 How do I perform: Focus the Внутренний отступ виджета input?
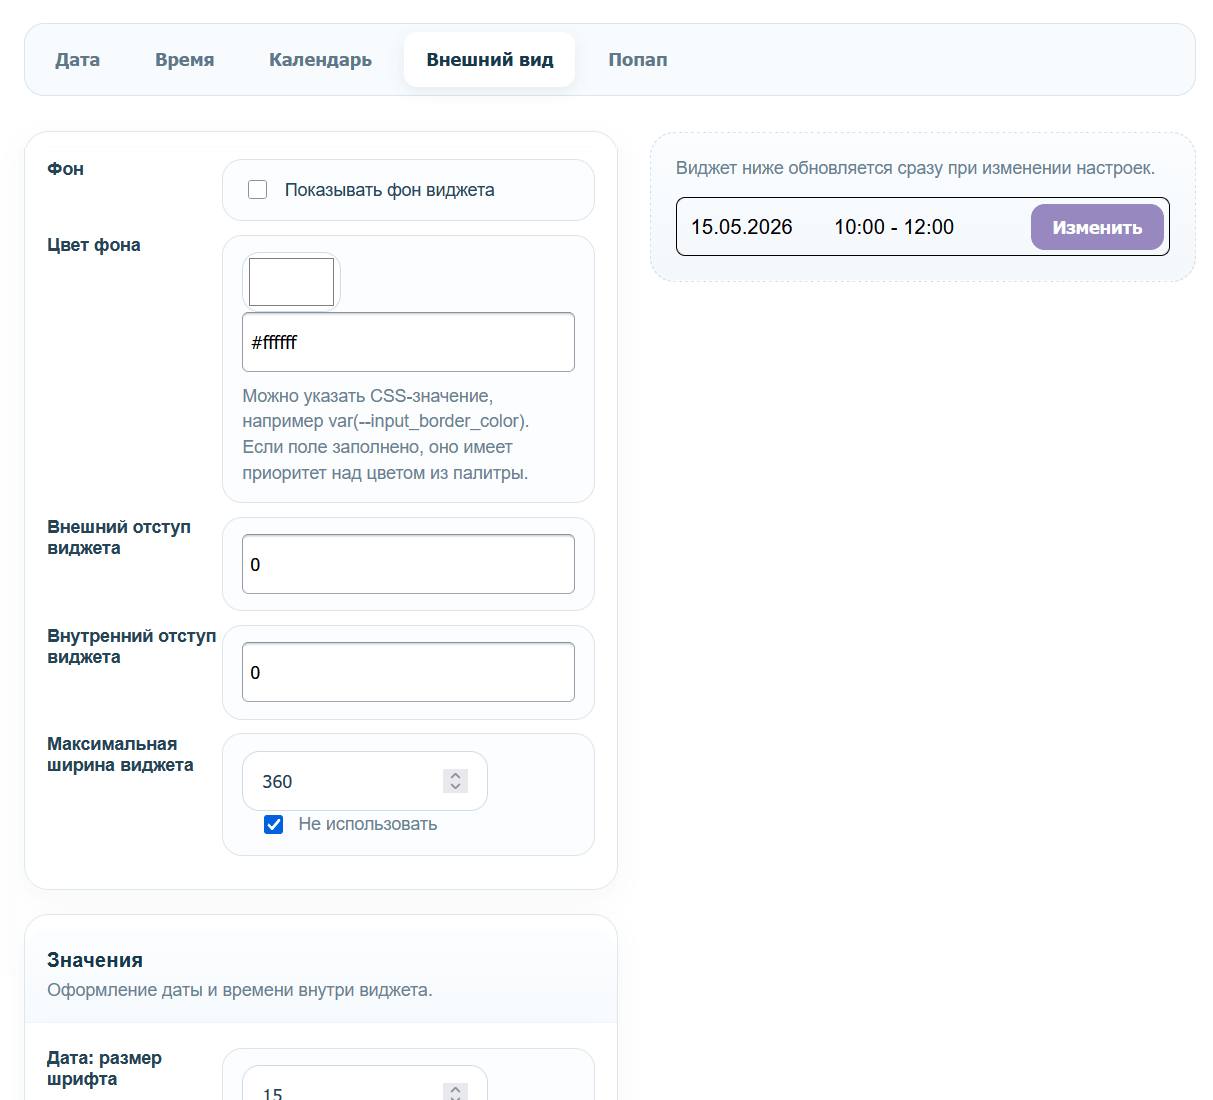408,672
